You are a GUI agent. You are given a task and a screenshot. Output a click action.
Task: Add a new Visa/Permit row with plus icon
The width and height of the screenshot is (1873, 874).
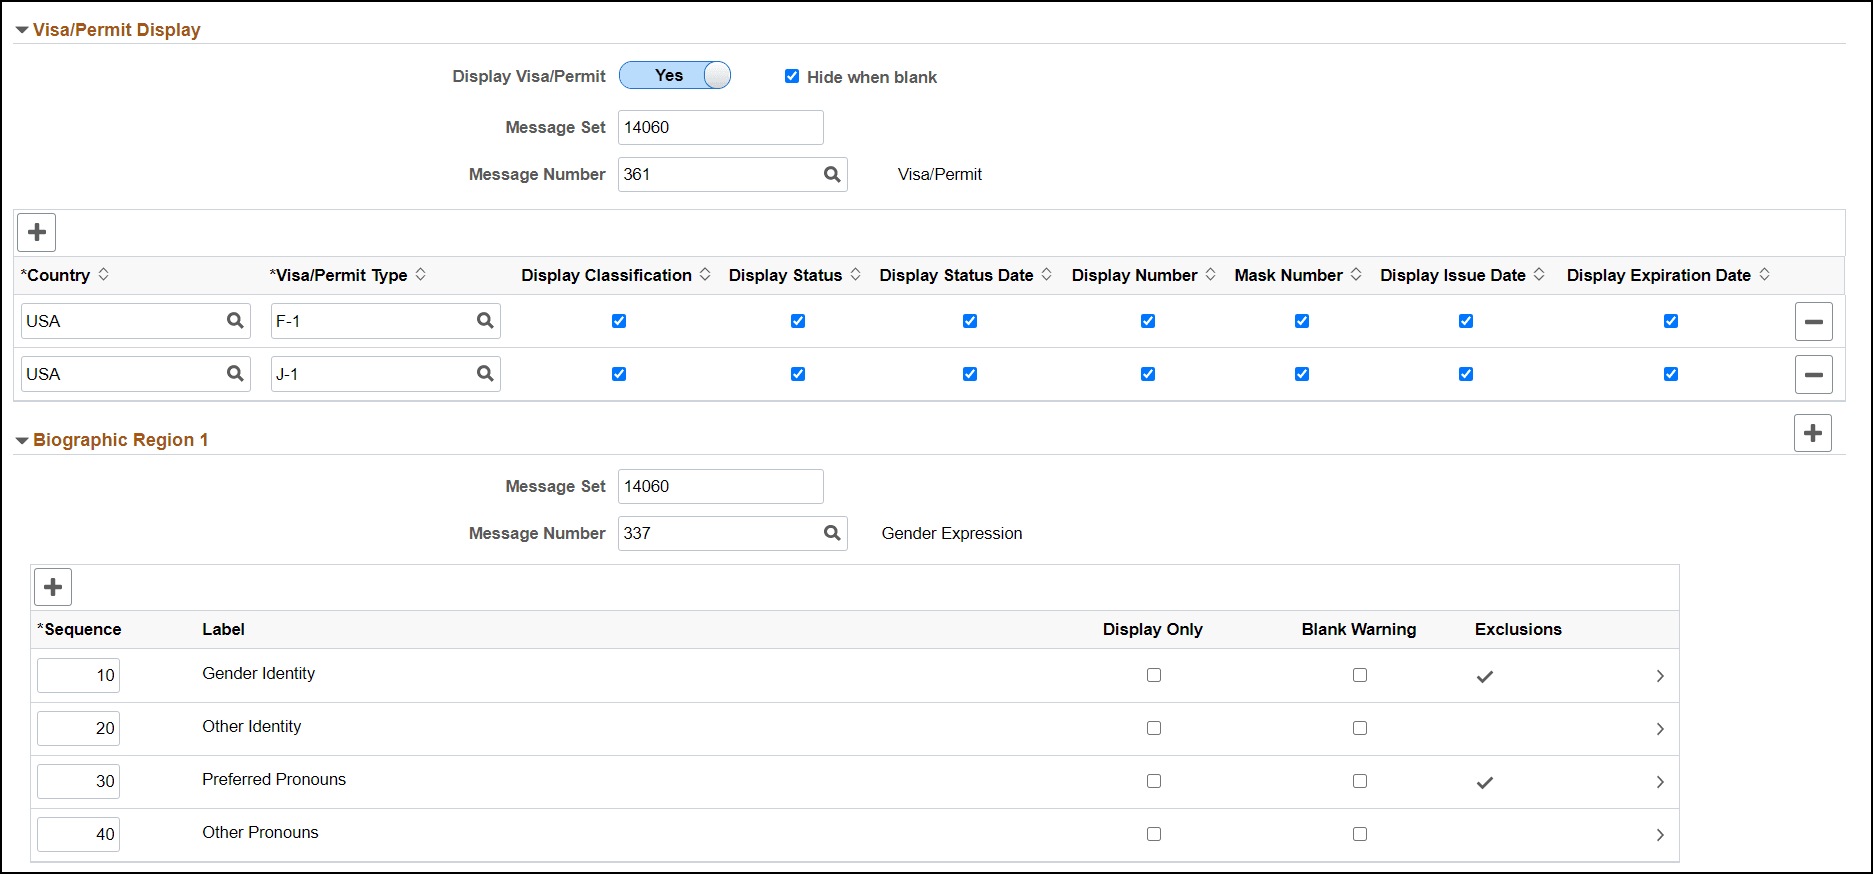click(x=37, y=232)
